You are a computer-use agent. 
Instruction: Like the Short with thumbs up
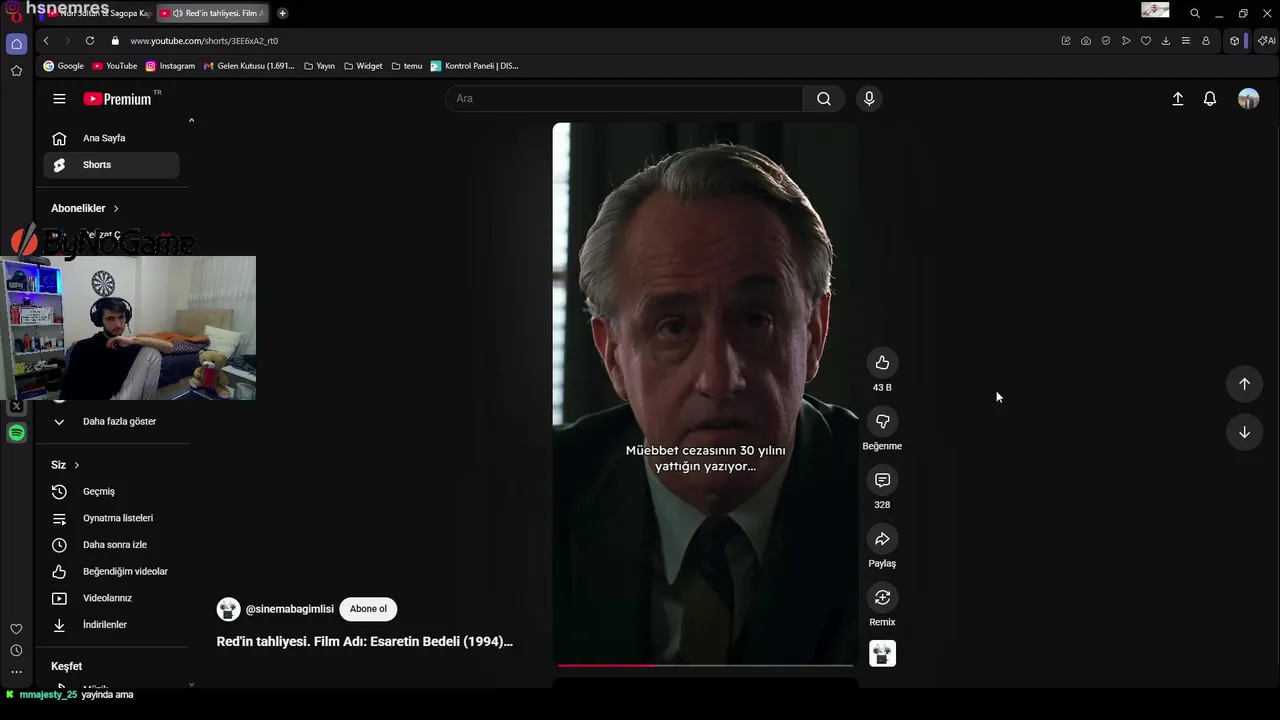[882, 363]
